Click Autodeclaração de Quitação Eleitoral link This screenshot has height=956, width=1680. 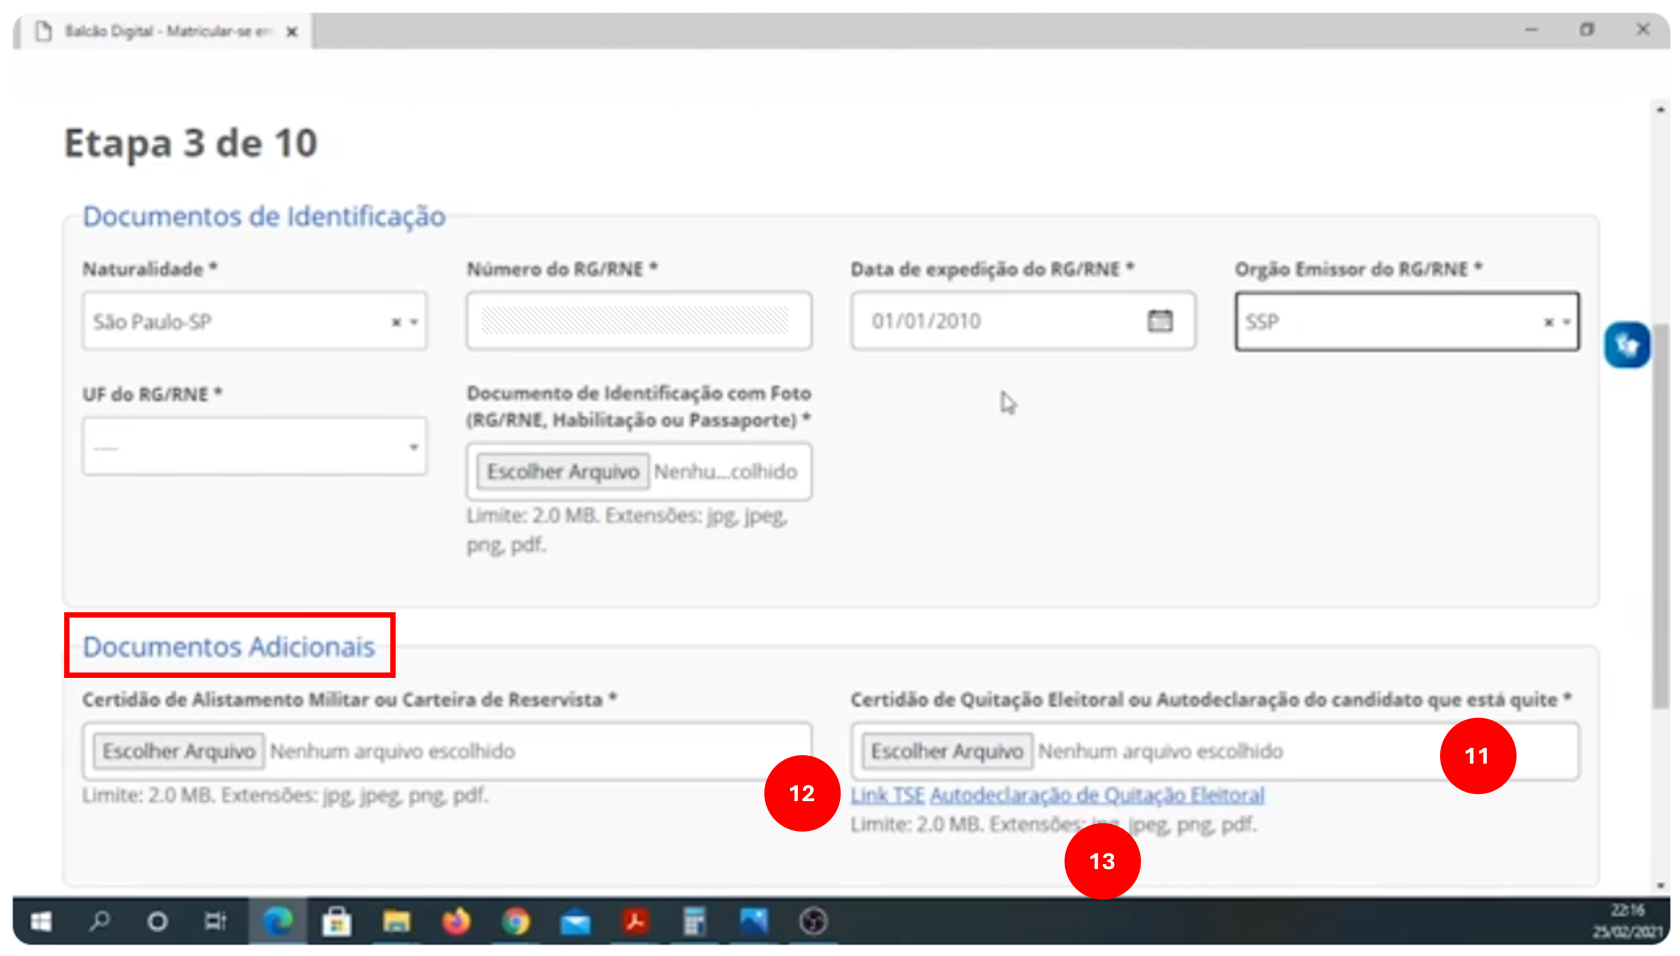(1096, 795)
